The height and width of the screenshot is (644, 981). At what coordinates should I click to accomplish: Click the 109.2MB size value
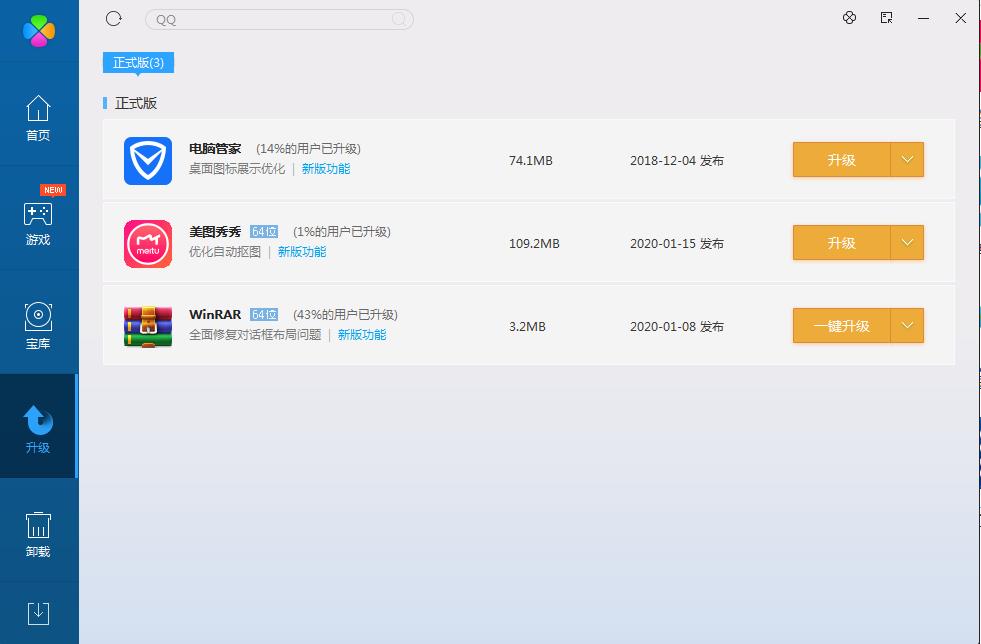tap(534, 243)
